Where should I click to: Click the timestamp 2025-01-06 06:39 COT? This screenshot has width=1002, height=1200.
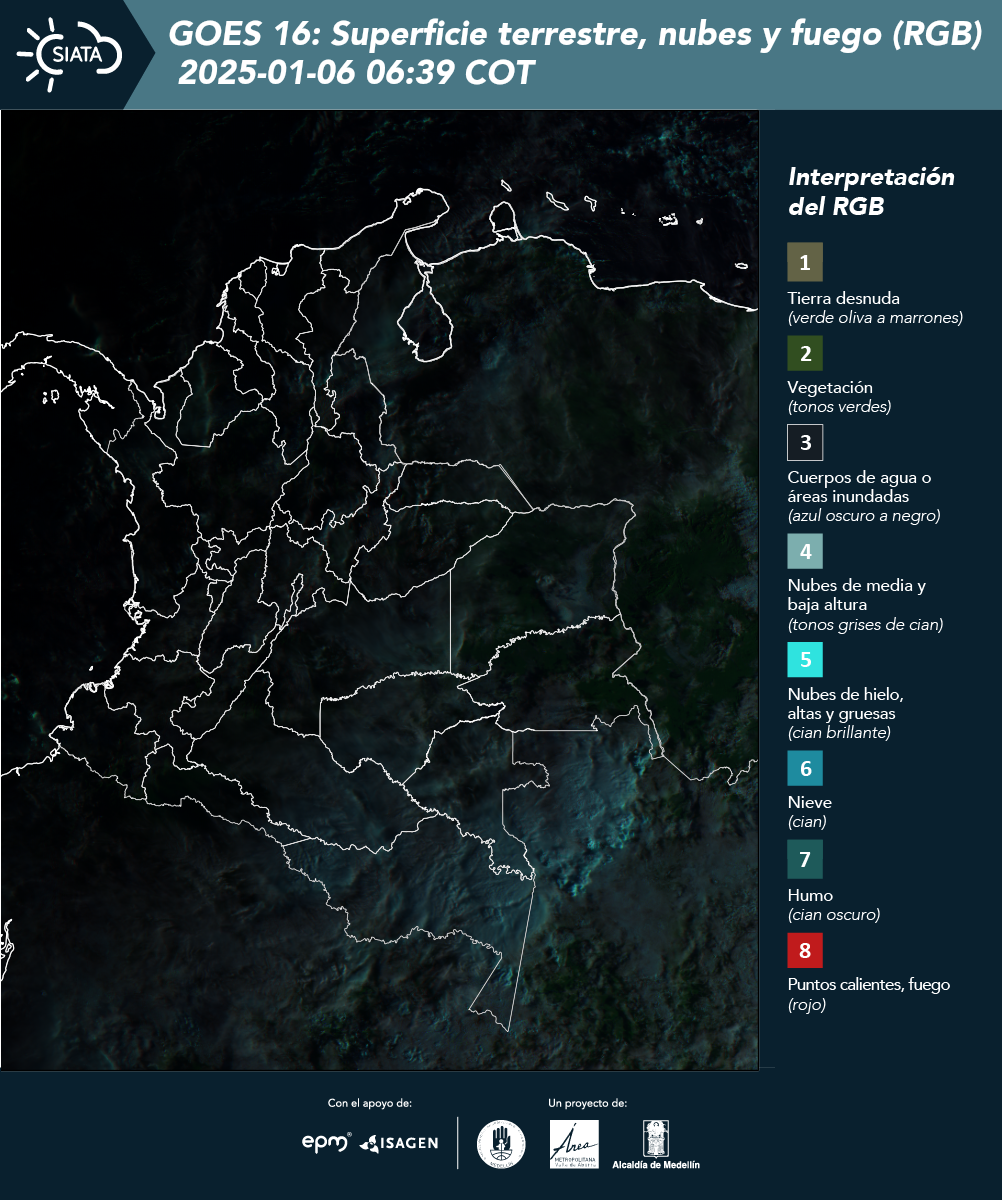[x=356, y=73]
